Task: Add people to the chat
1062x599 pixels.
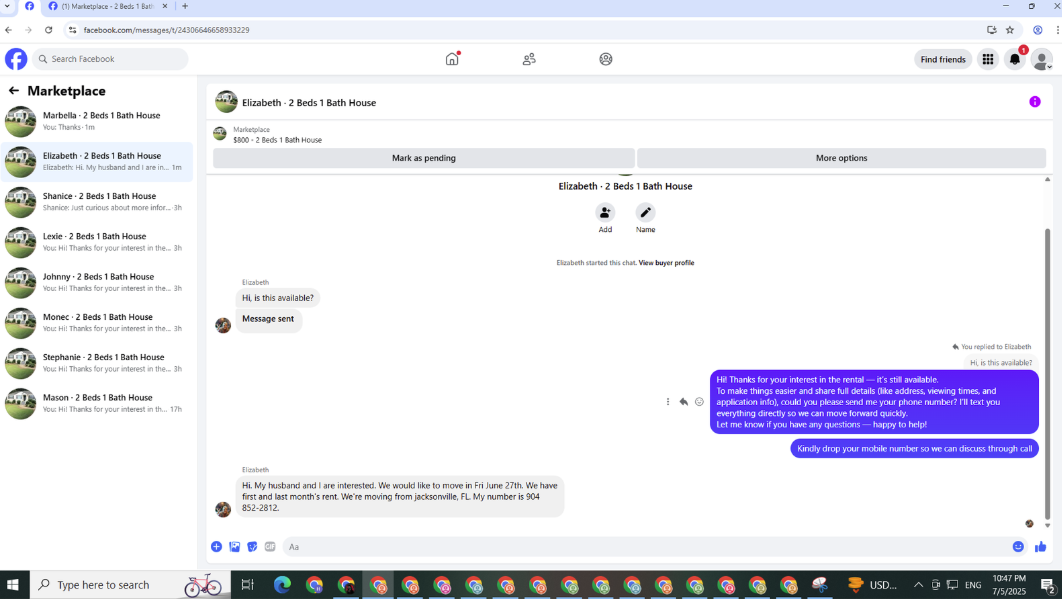Action: tap(605, 213)
